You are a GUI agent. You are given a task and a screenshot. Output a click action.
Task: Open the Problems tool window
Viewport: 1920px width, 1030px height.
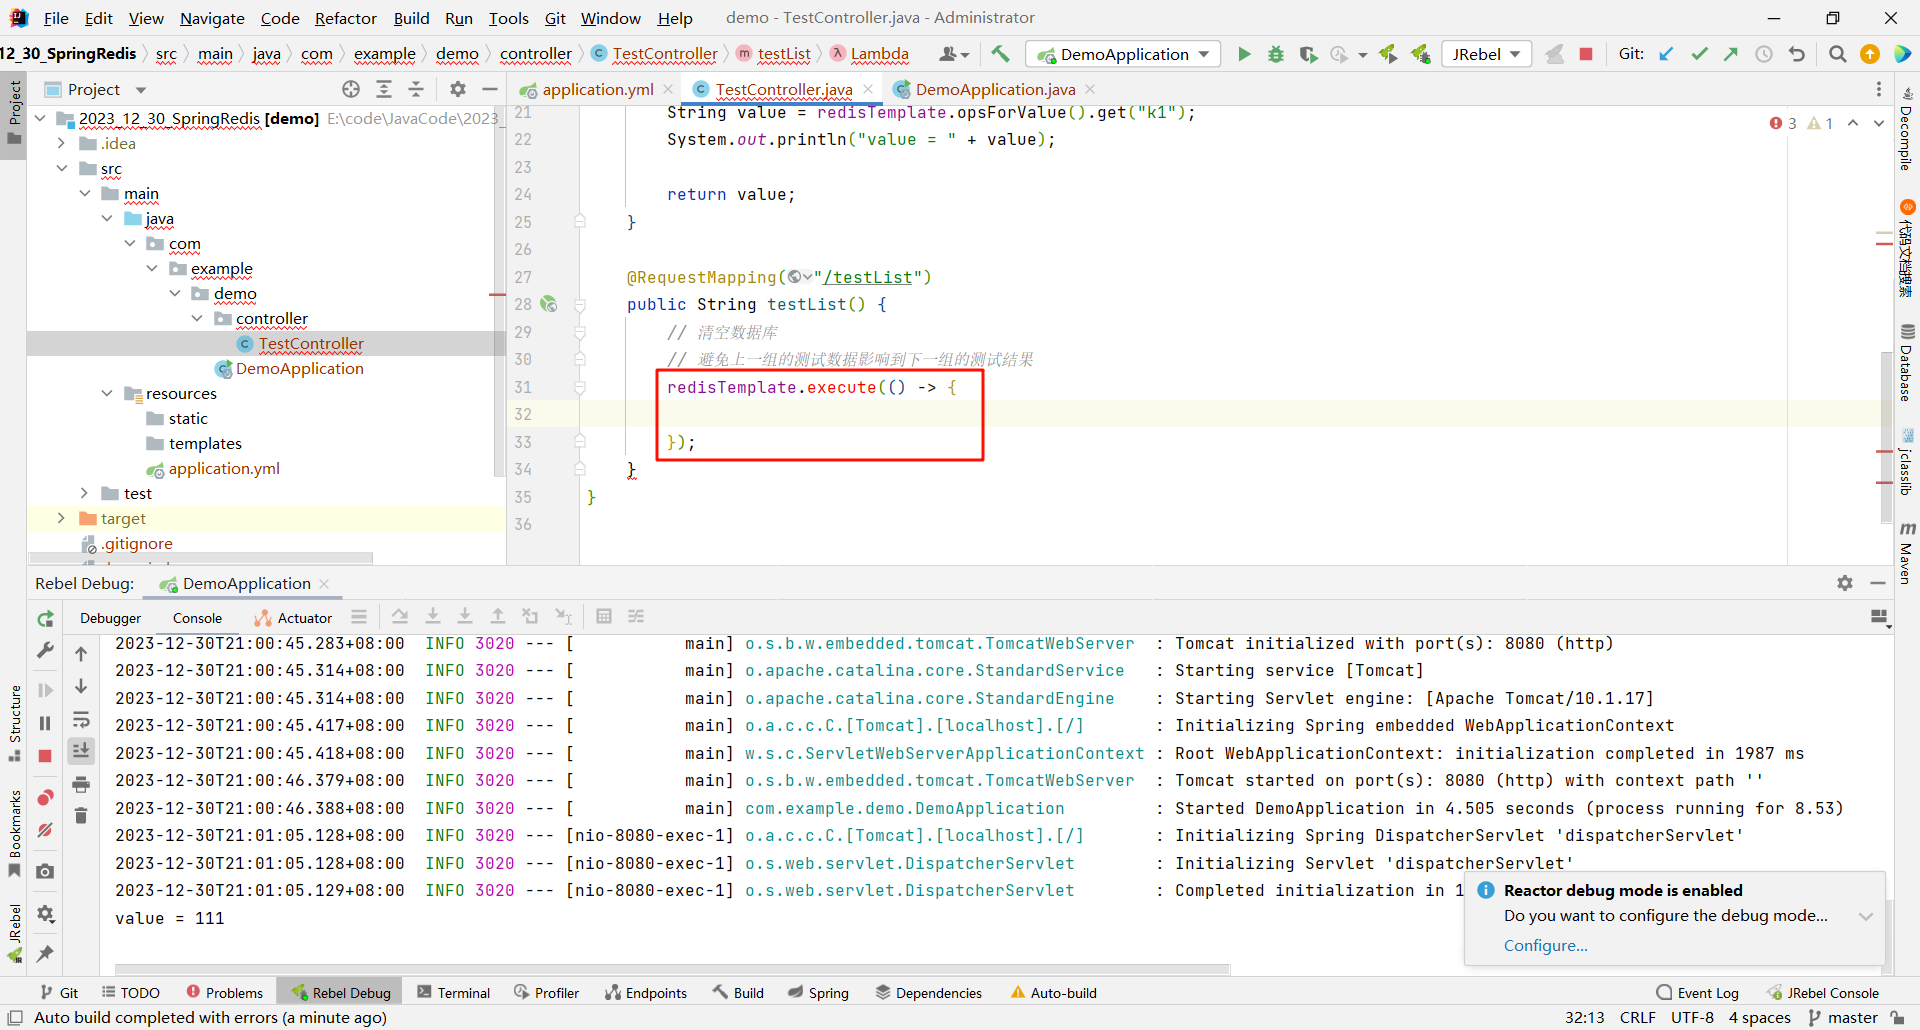tap(224, 992)
